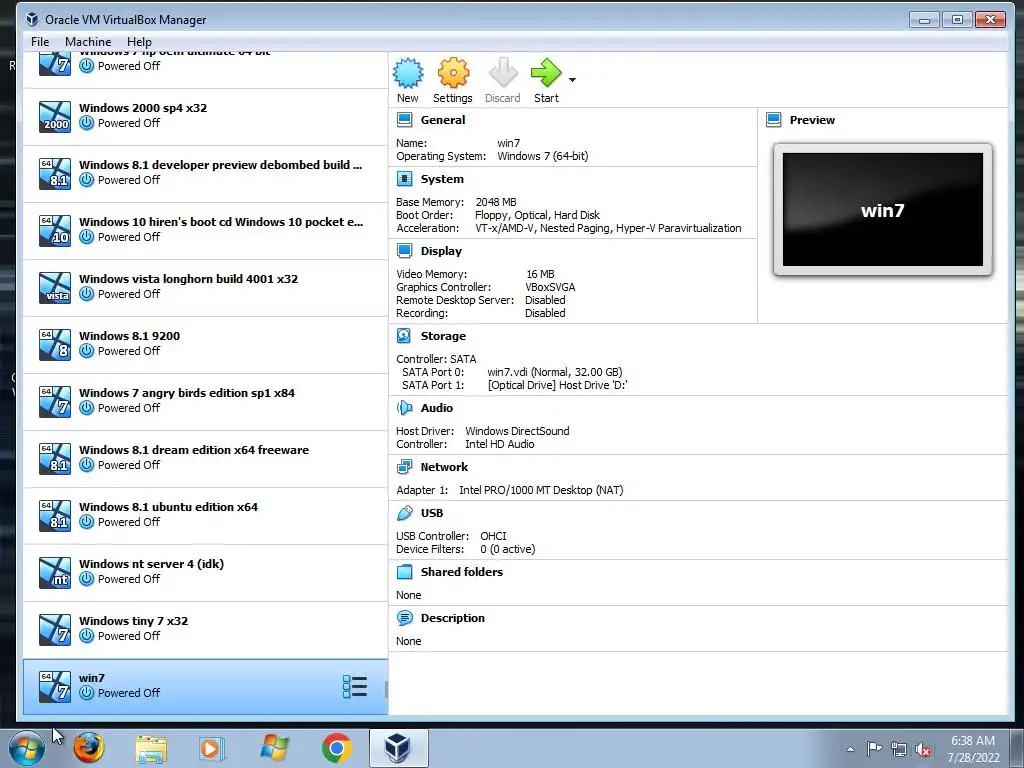Image resolution: width=1024 pixels, height=768 pixels.
Task: Click the Optical Drive Host Drive entry
Action: (557, 385)
